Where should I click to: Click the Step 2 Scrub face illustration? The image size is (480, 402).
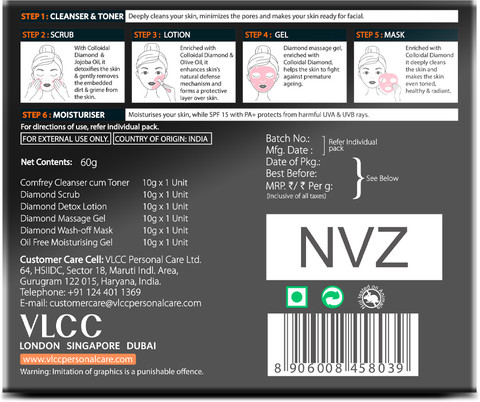point(47,72)
